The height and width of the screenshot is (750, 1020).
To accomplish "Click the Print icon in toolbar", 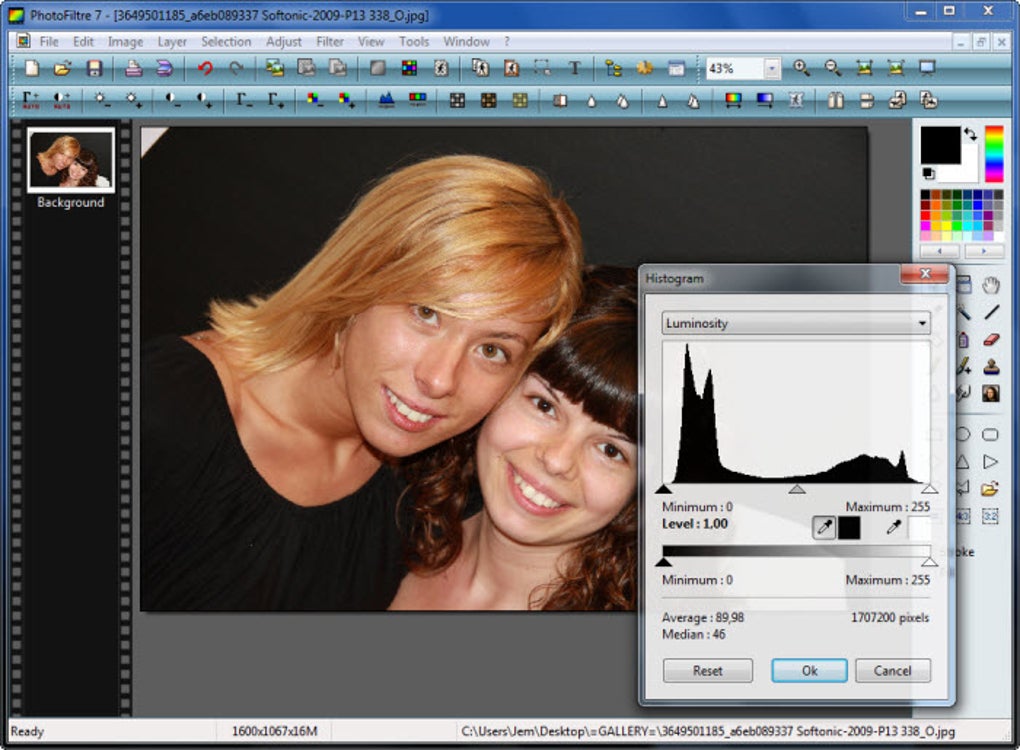I will click(134, 68).
